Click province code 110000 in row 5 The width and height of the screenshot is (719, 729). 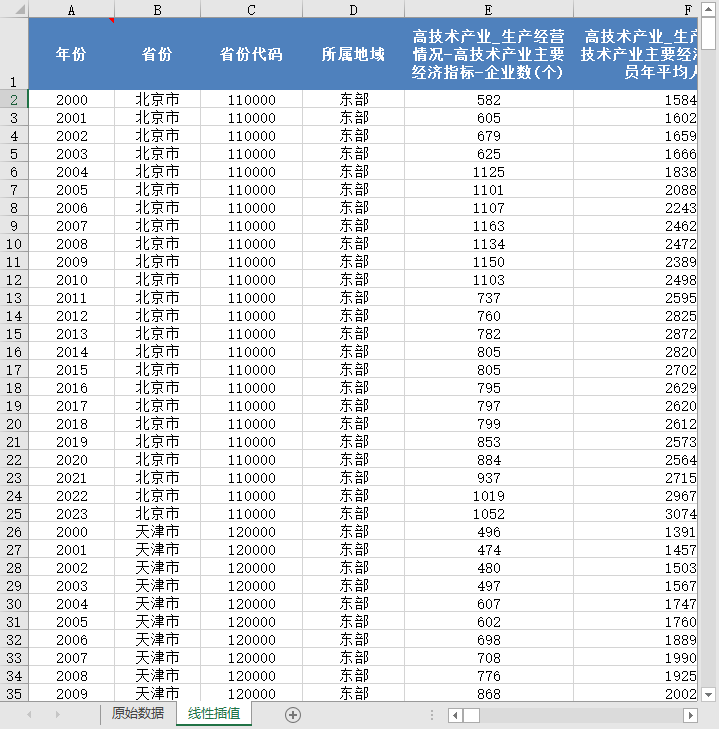click(251, 153)
